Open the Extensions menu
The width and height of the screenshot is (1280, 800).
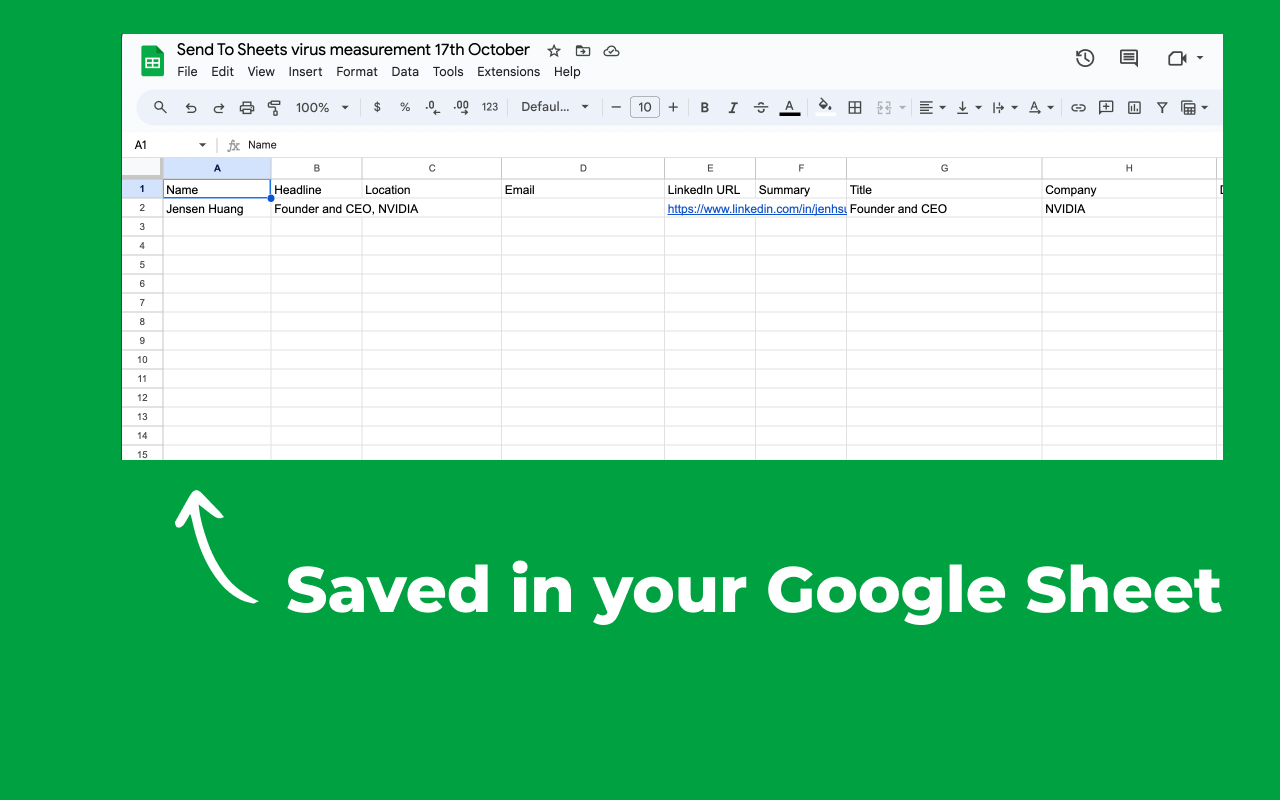tap(508, 72)
